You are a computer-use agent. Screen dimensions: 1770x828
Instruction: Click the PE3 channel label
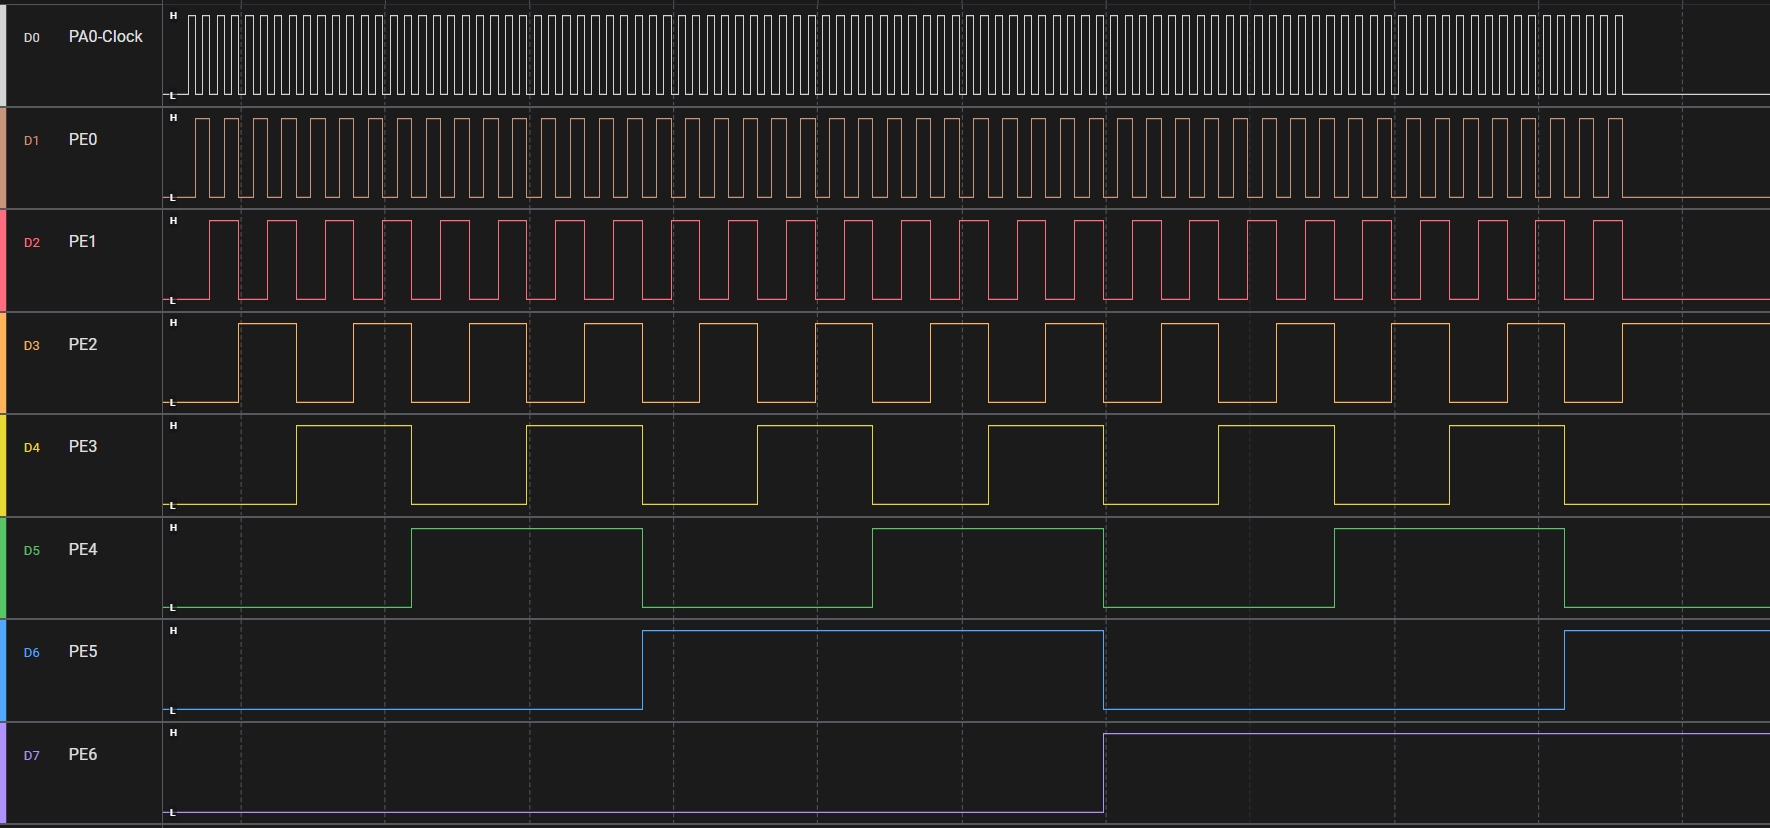point(83,447)
